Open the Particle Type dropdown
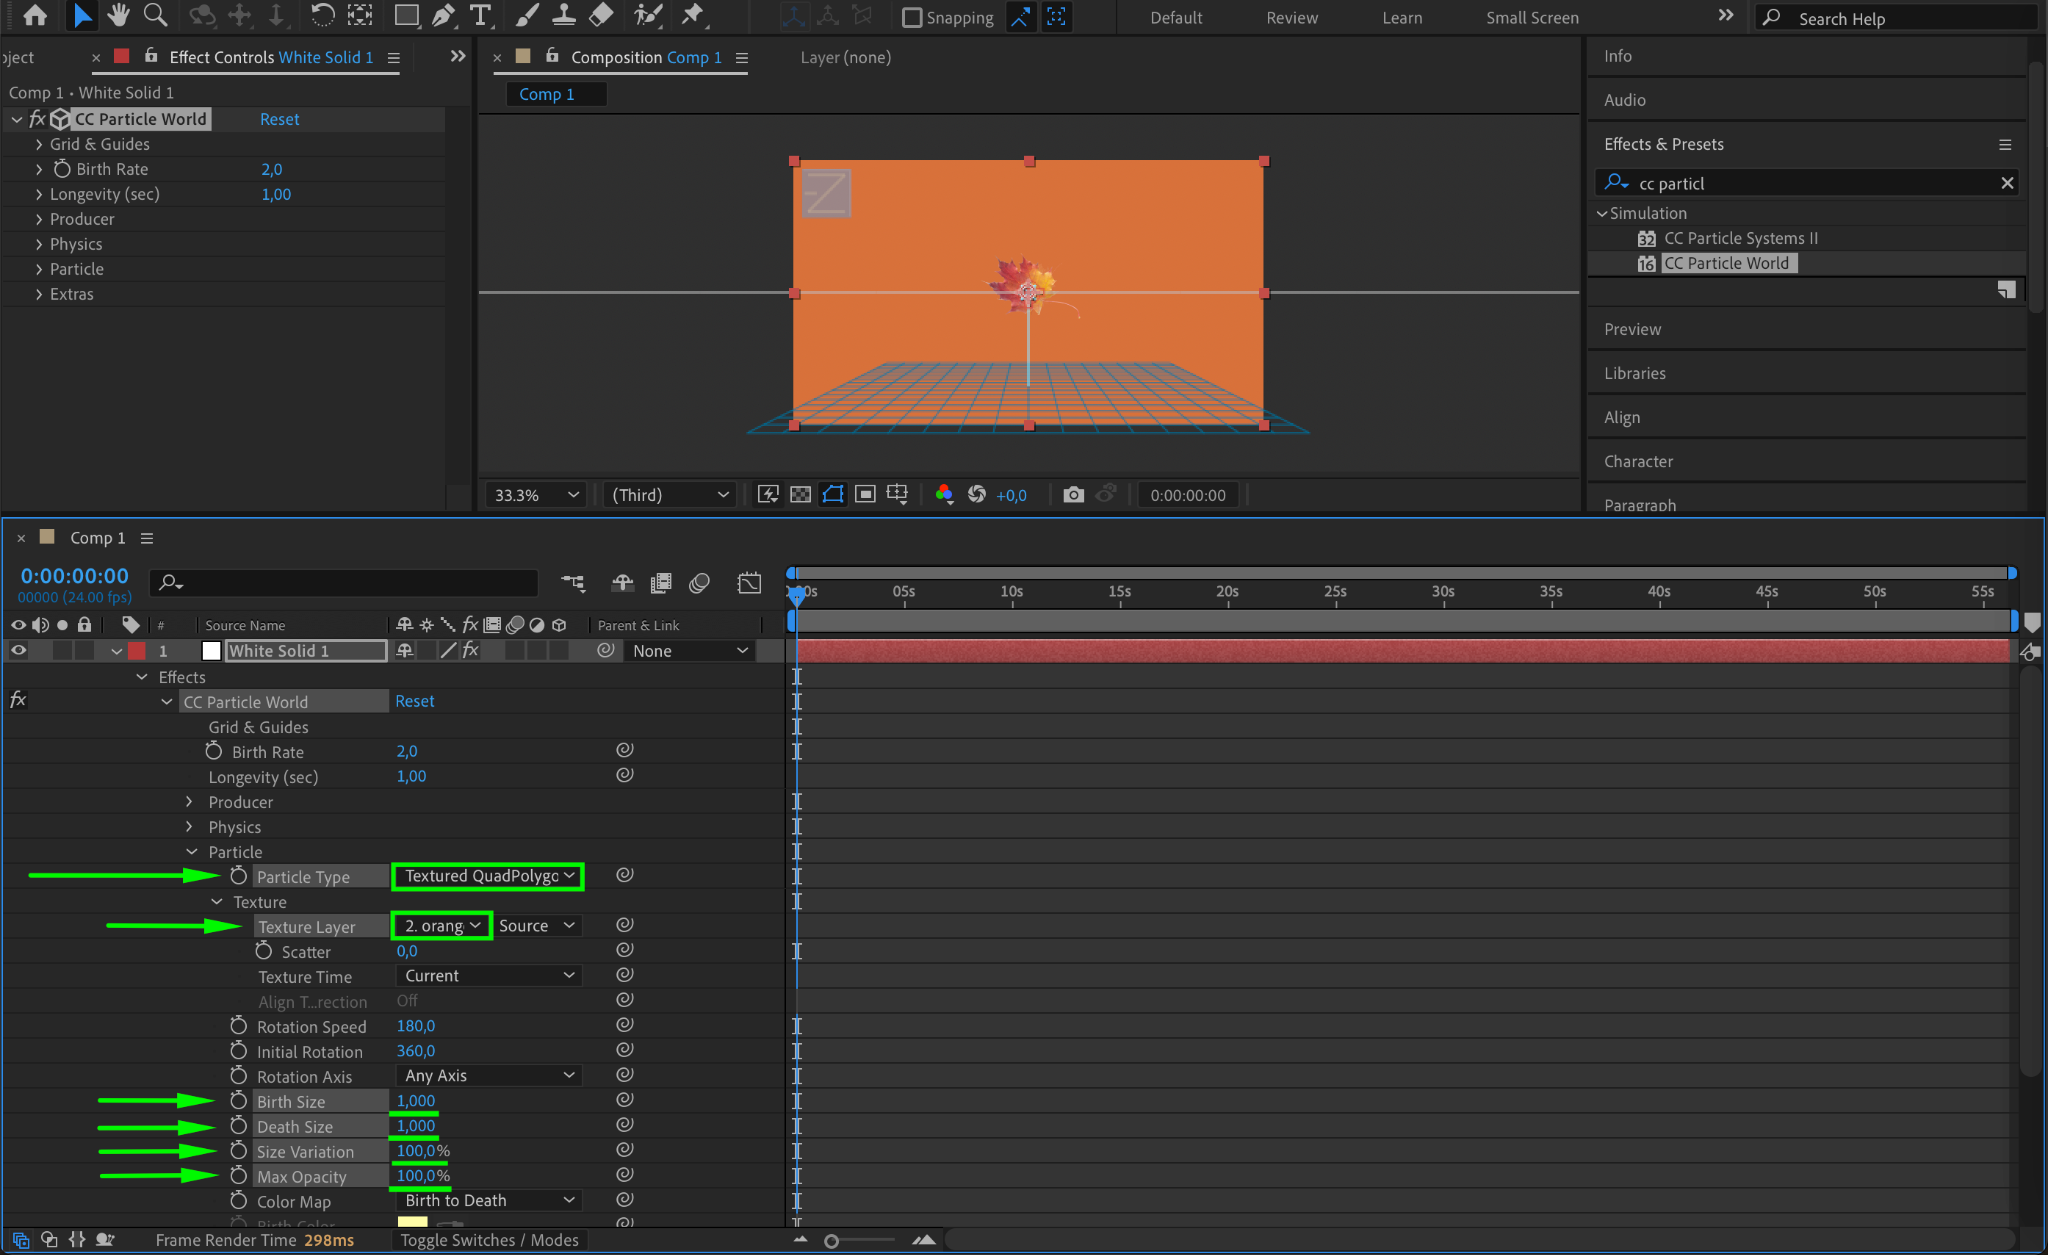2048x1255 pixels. click(488, 876)
